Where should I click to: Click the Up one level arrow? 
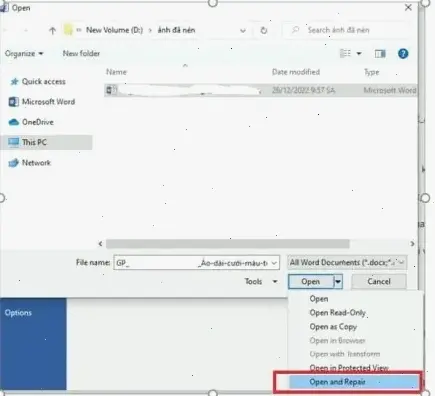[x=52, y=31]
